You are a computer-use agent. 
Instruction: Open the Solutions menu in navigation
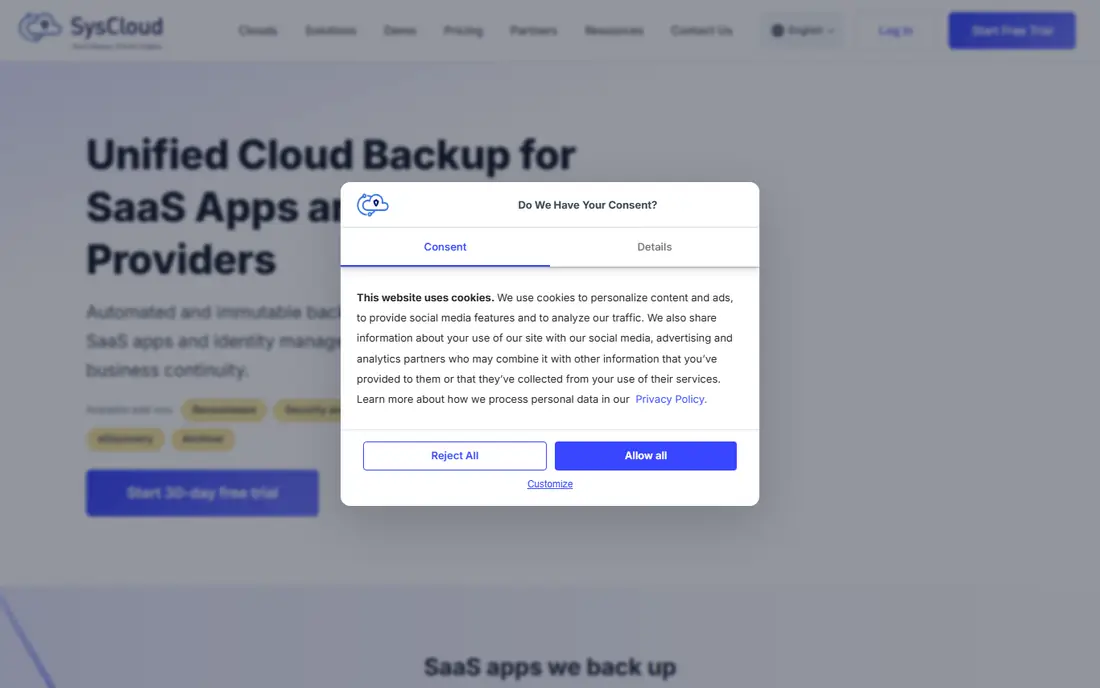click(330, 31)
